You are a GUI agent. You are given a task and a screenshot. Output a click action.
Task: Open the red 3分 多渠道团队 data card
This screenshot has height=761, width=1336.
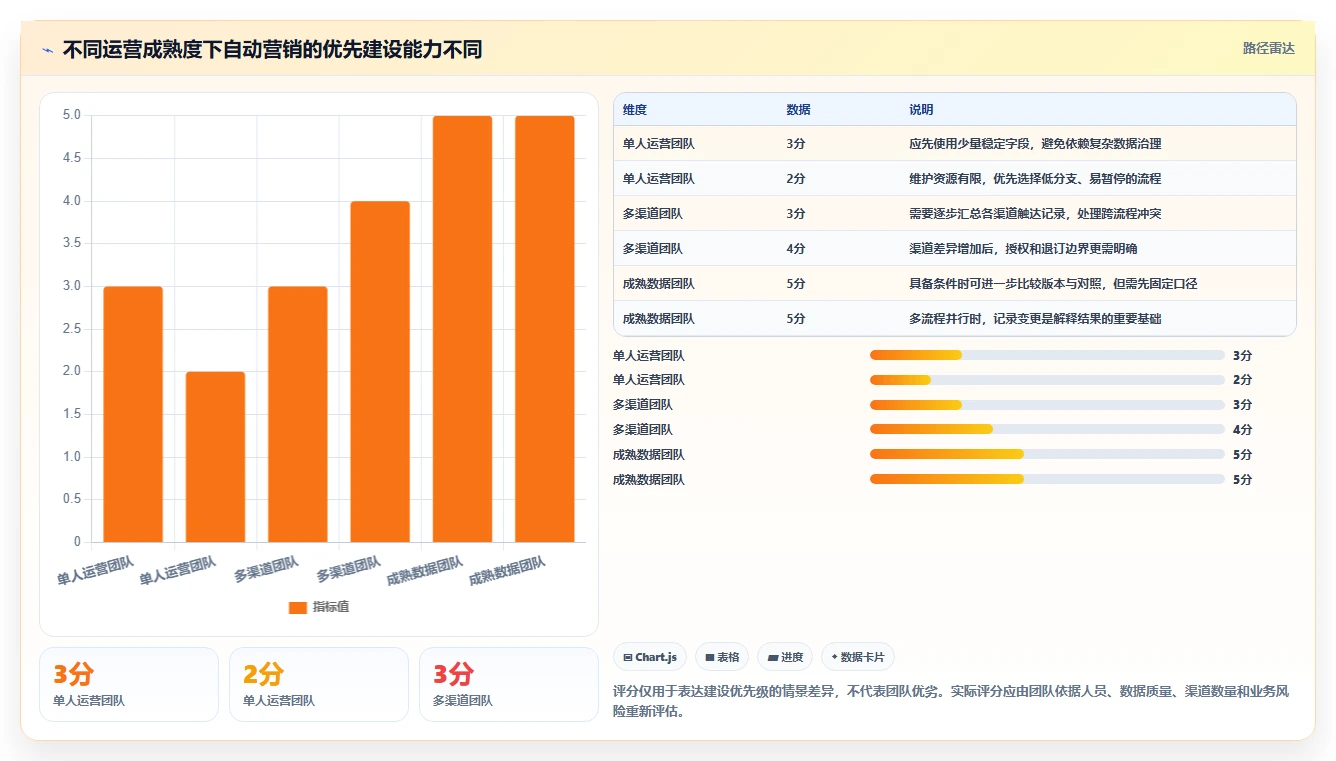[x=509, y=684]
